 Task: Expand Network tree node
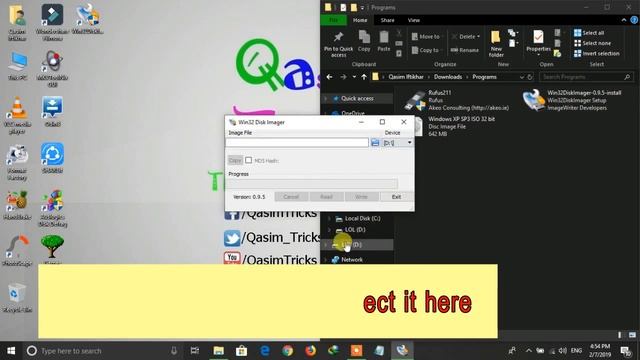pos(326,260)
